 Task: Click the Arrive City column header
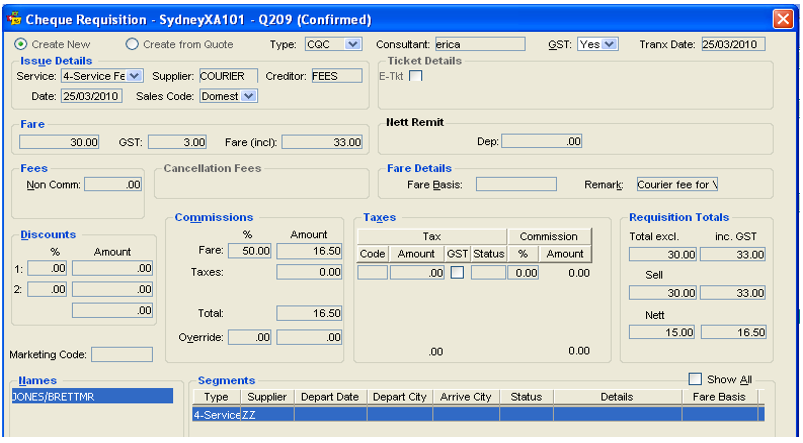(466, 397)
